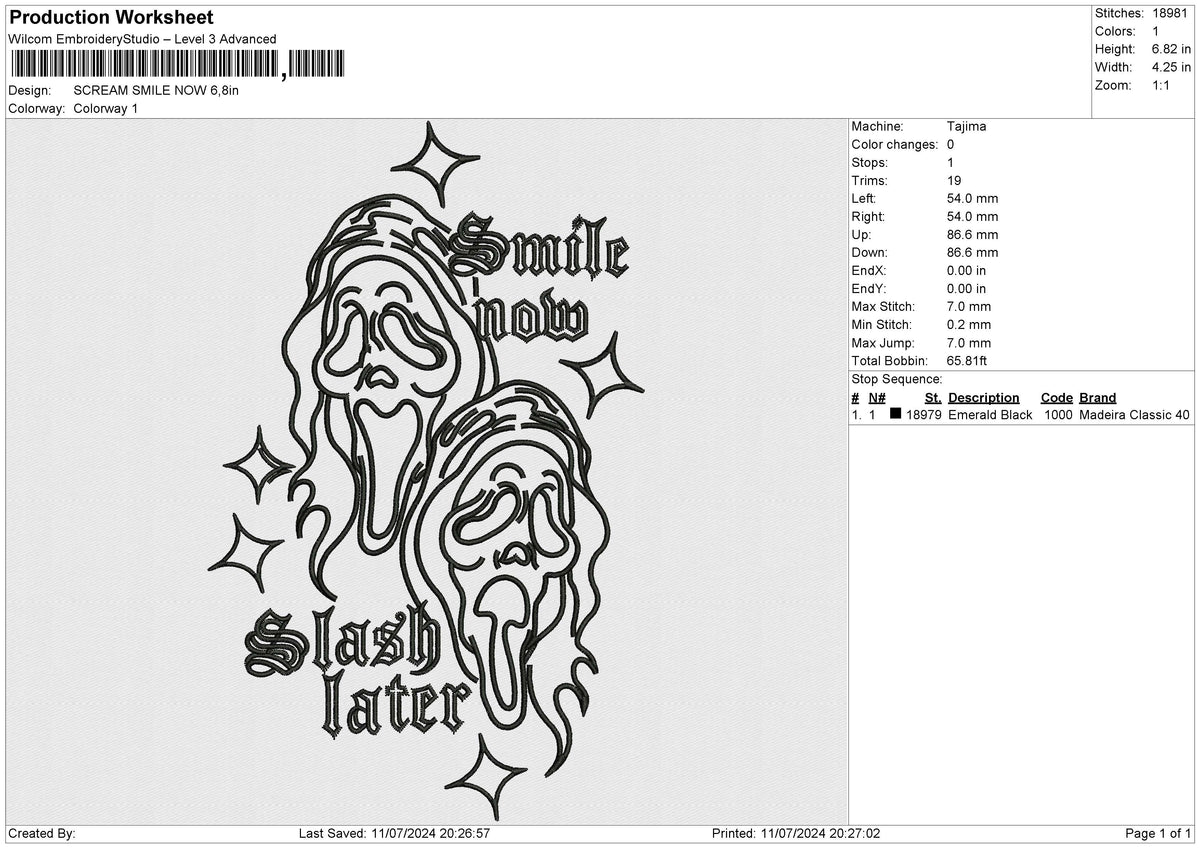Image resolution: width=1200 pixels, height=848 pixels.
Task: Click "Page 1 of 1" in the footer
Action: click(x=1158, y=833)
